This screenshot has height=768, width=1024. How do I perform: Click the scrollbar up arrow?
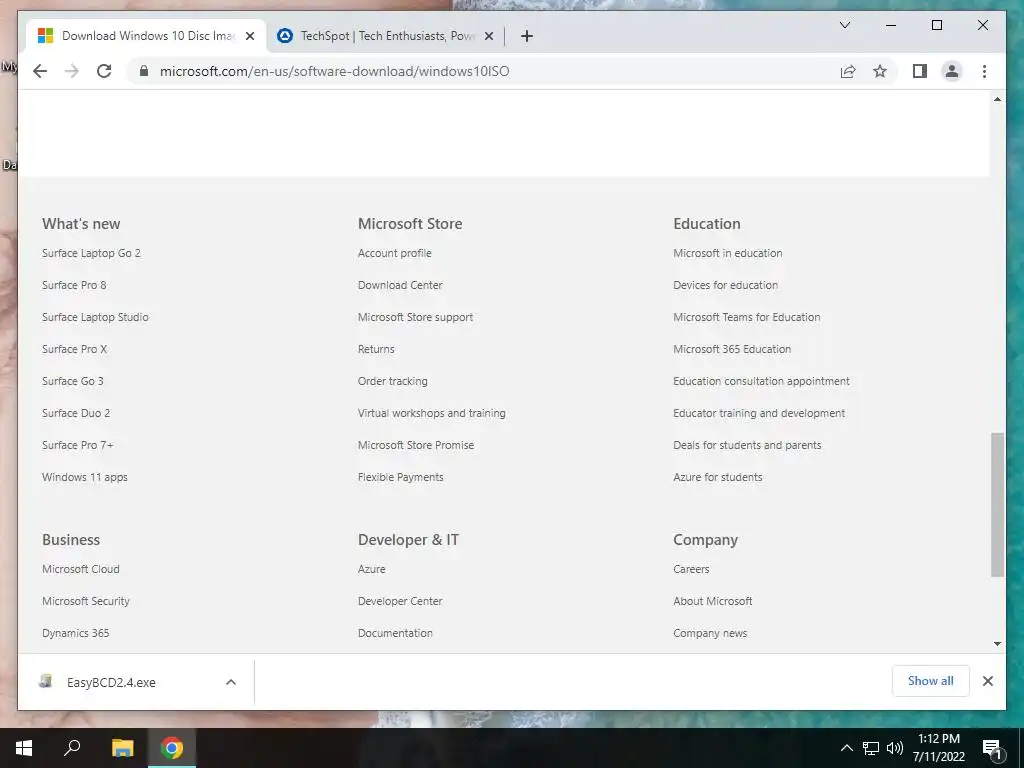tap(997, 99)
